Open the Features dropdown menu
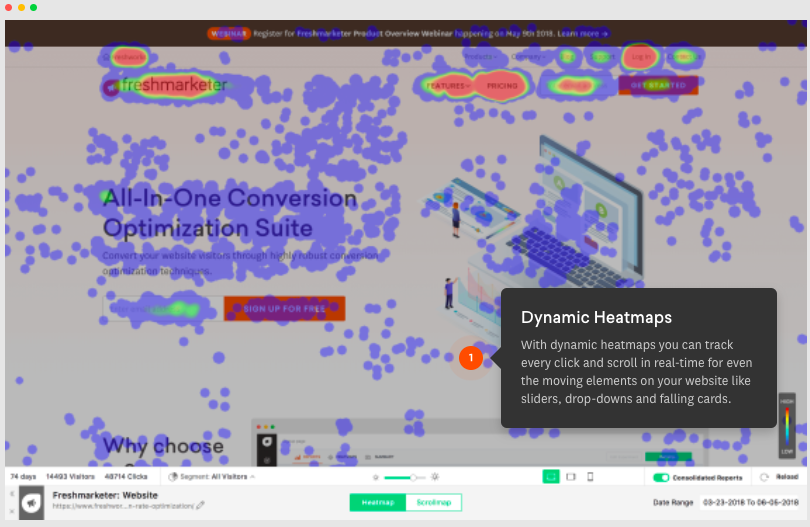Viewport: 810px width, 527px height. (448, 86)
